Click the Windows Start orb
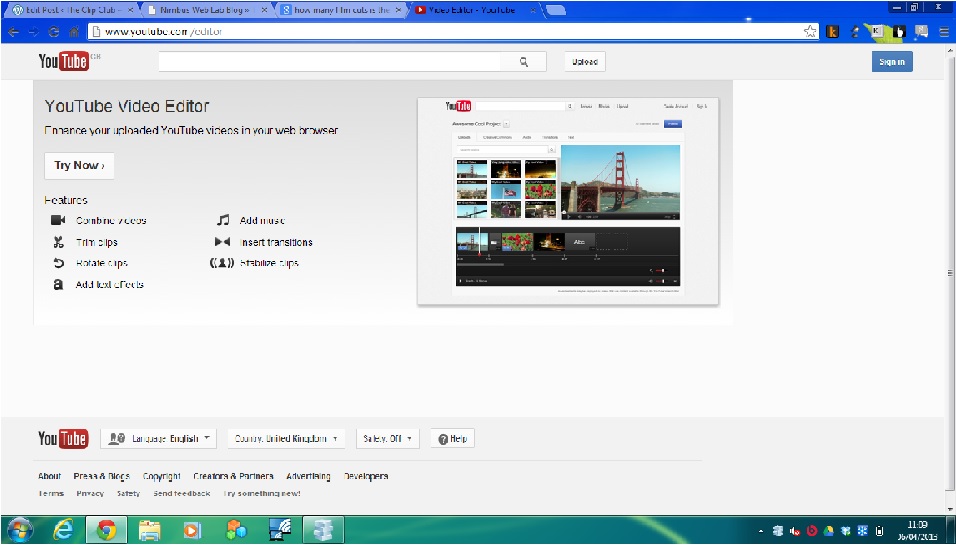The image size is (956, 546). coord(20,529)
